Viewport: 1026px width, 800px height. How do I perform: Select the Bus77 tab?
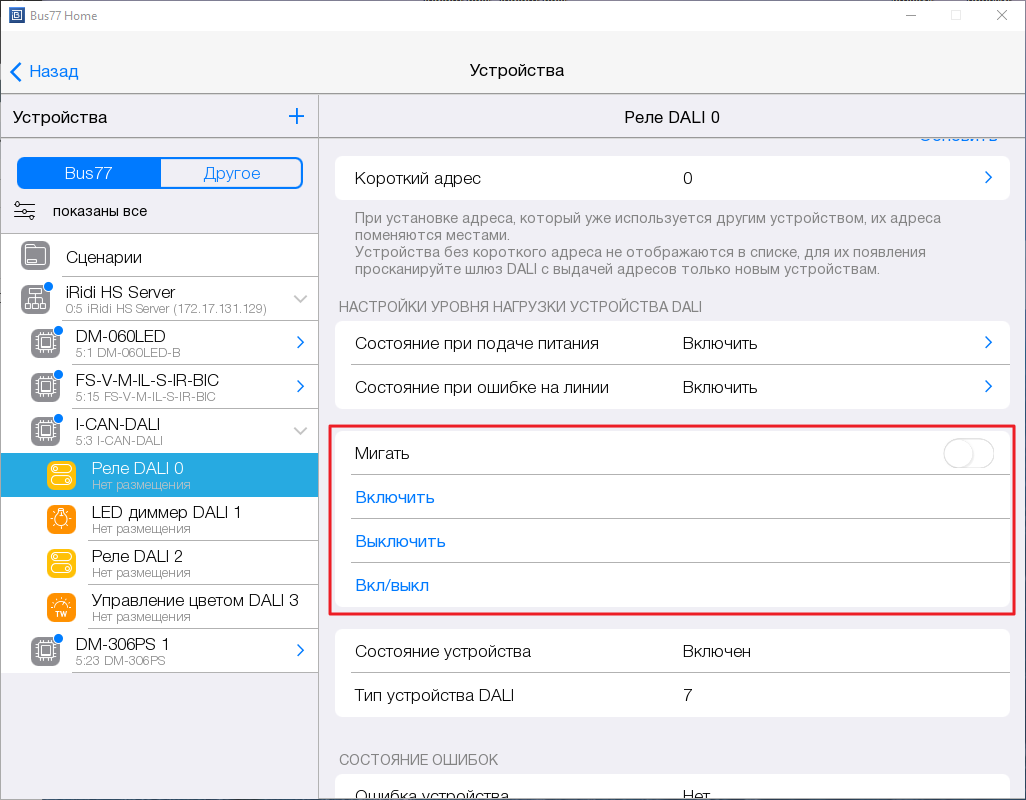tap(89, 173)
